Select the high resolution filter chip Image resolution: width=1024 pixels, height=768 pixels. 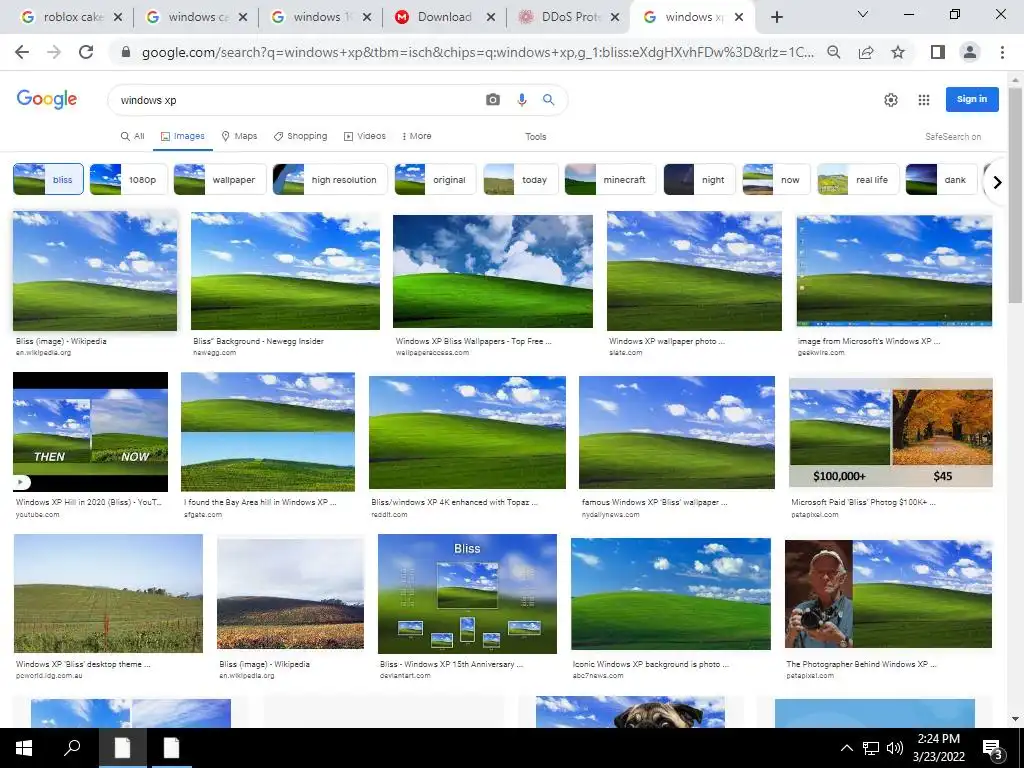tap(330, 180)
